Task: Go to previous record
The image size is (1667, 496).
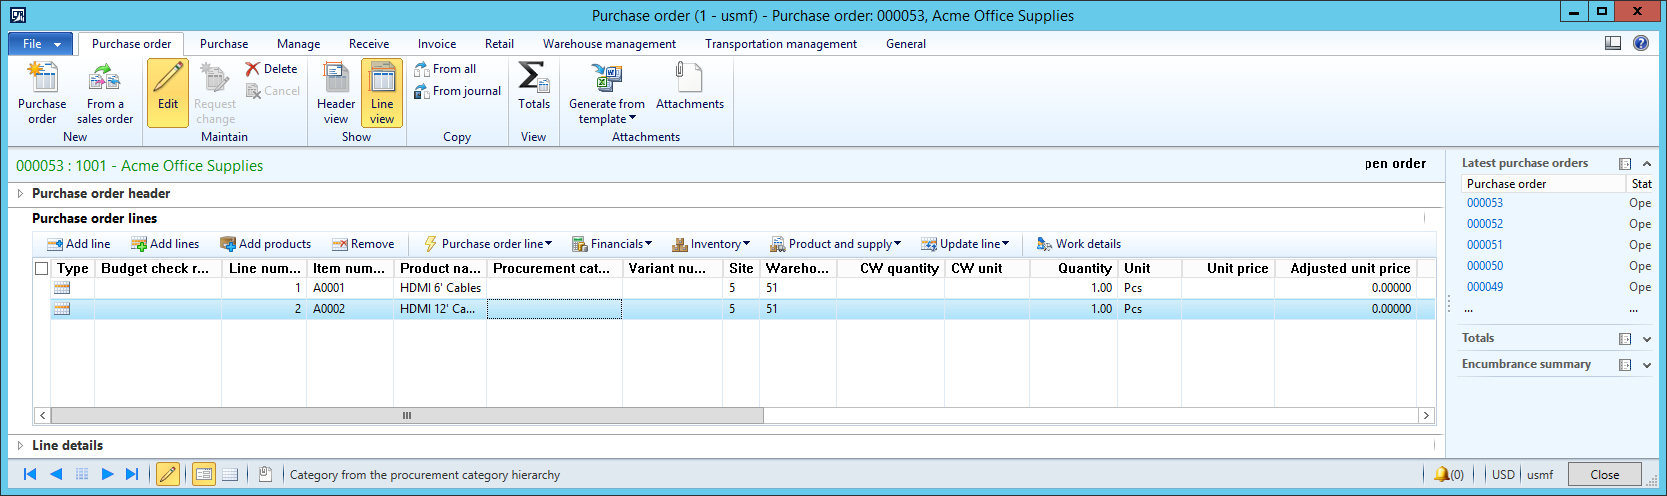Action: 56,475
